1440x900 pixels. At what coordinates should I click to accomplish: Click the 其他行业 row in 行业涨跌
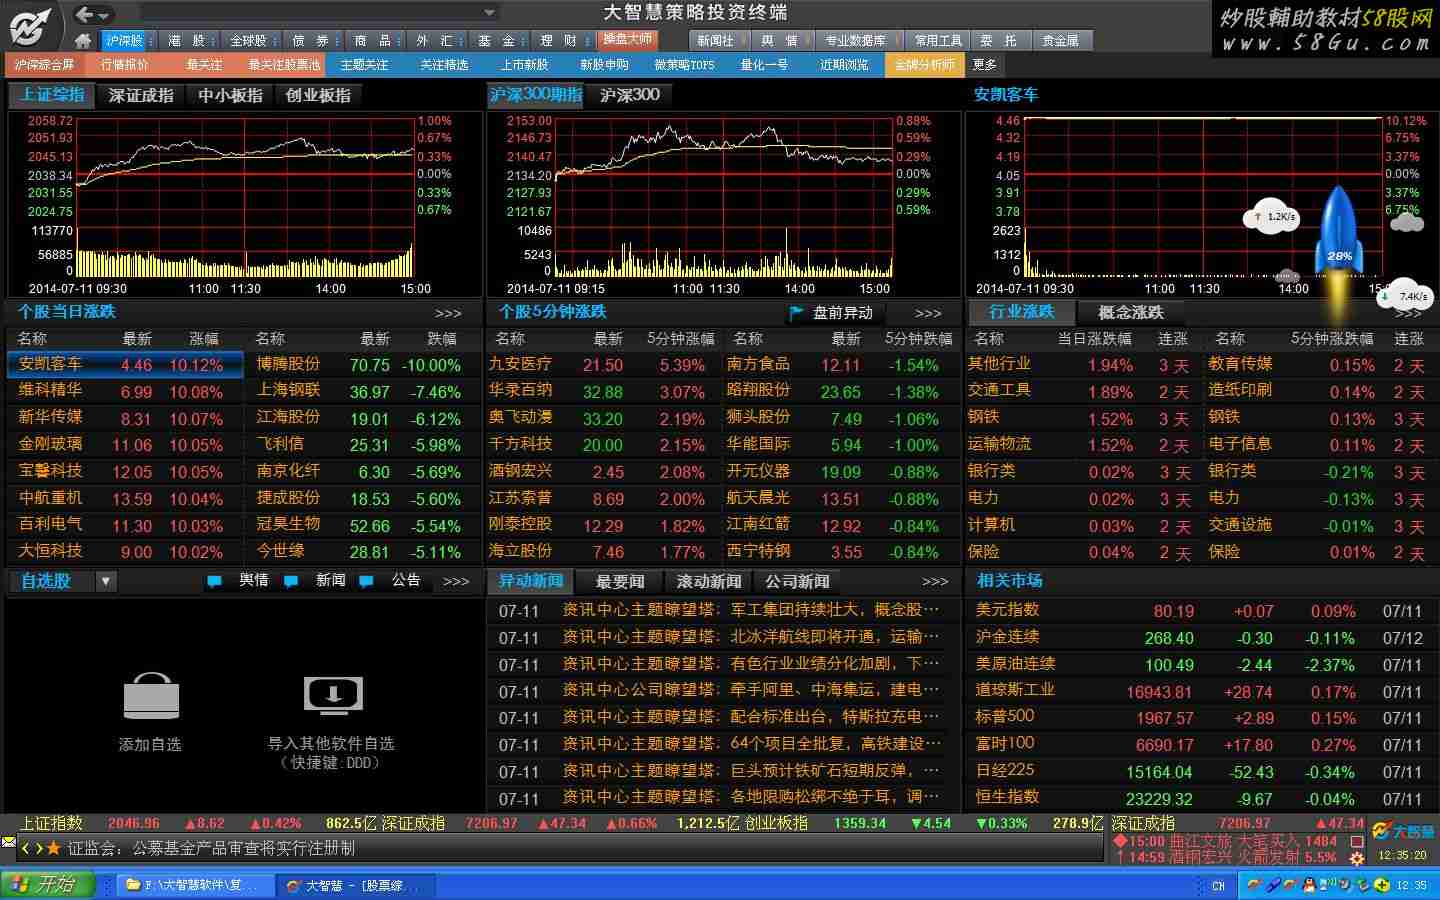[1082, 365]
